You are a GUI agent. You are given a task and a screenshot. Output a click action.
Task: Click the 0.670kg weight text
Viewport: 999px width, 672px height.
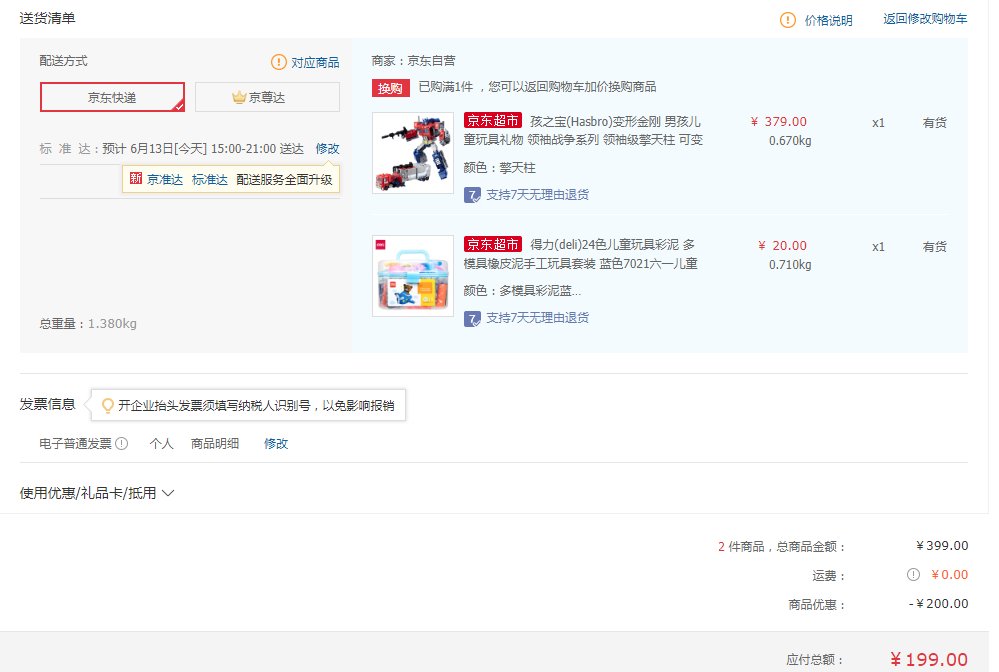790,141
